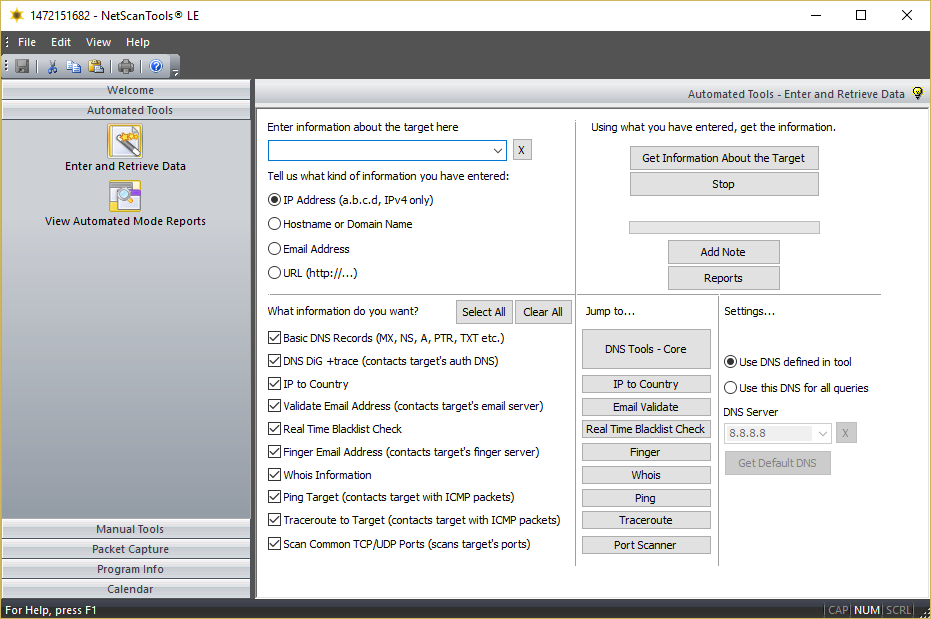Image resolution: width=931 pixels, height=619 pixels.
Task: Expand the DNS Server dropdown
Action: tap(822, 433)
